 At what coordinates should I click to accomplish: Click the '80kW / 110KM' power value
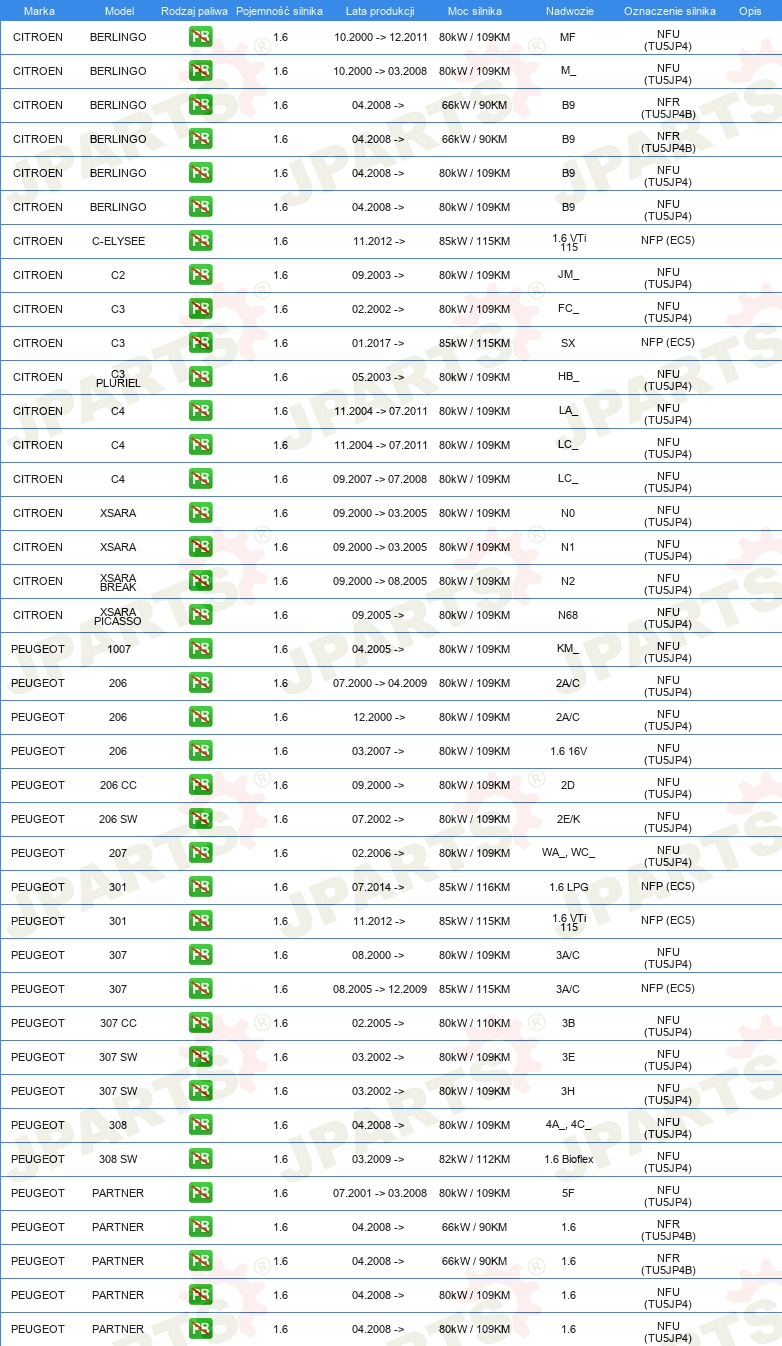tap(475, 1023)
